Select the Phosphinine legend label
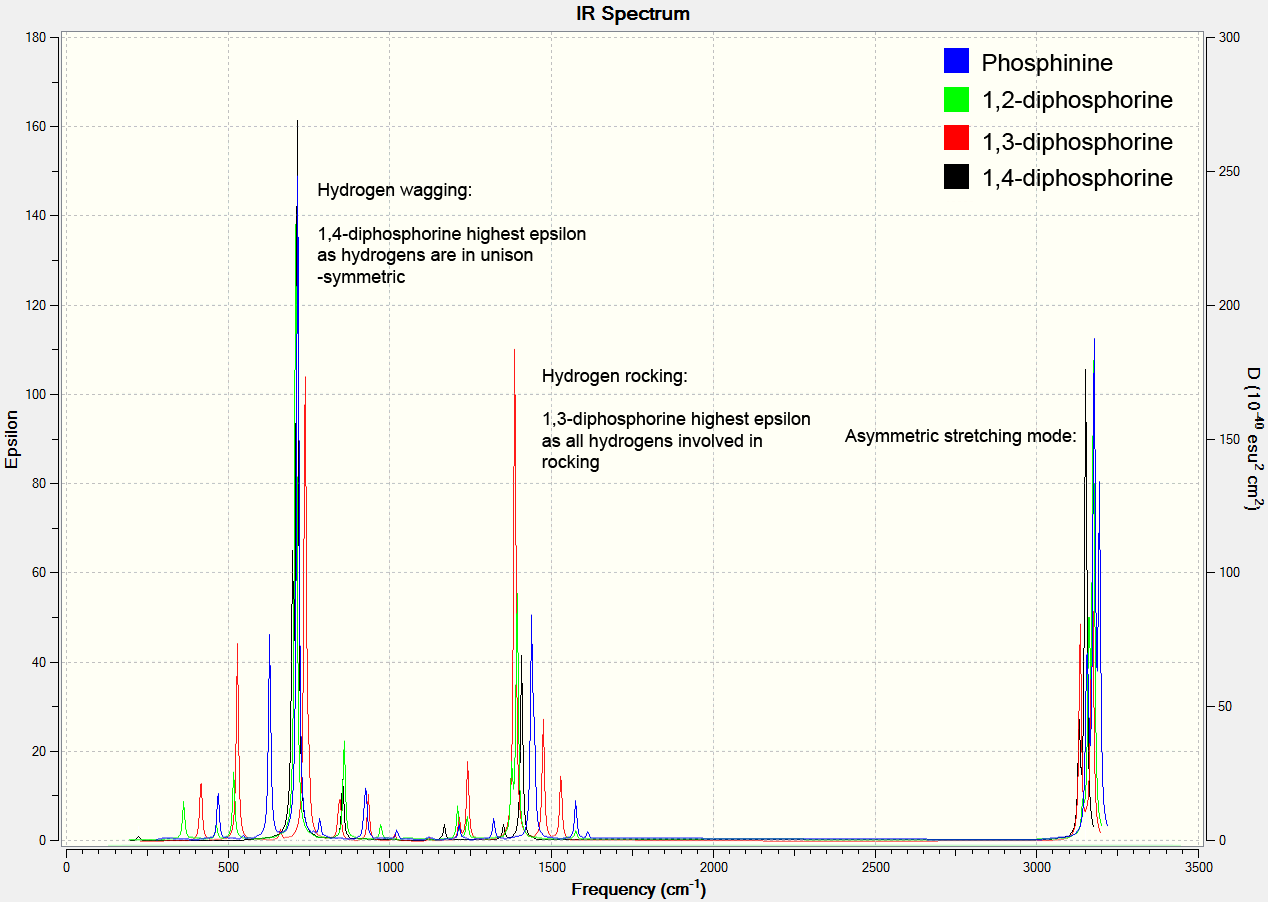 (1047, 63)
